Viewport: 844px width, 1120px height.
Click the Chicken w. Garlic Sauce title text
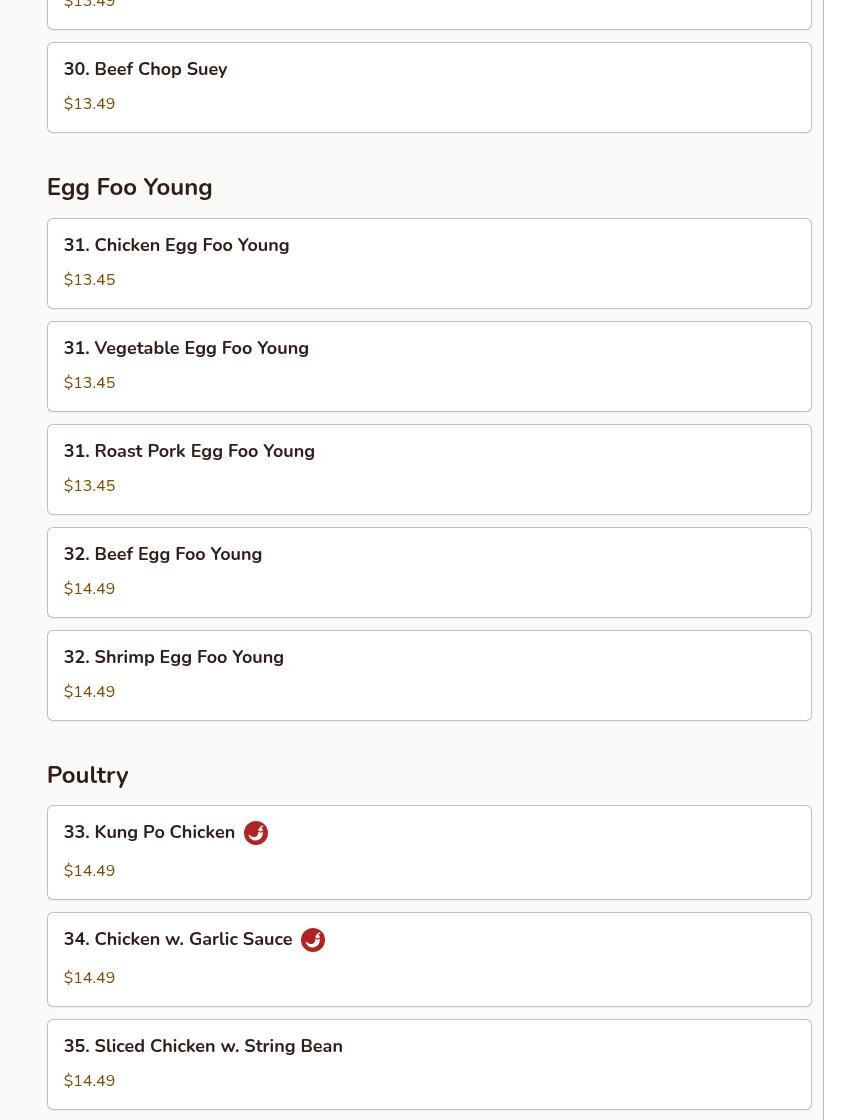point(178,940)
